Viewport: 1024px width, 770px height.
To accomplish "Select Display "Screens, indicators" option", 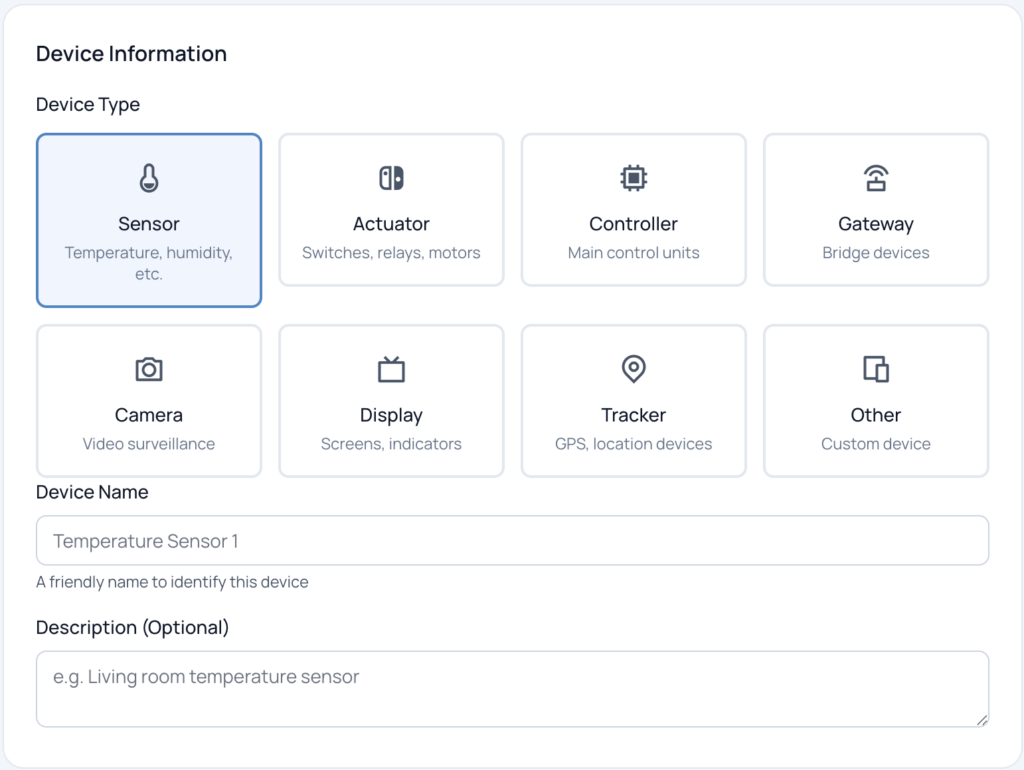I will pyautogui.click(x=391, y=444).
